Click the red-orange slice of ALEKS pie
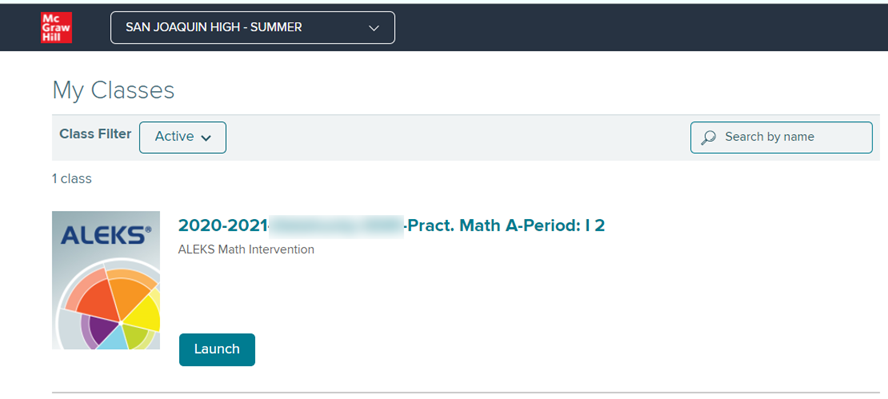888x399 pixels. (x=97, y=299)
